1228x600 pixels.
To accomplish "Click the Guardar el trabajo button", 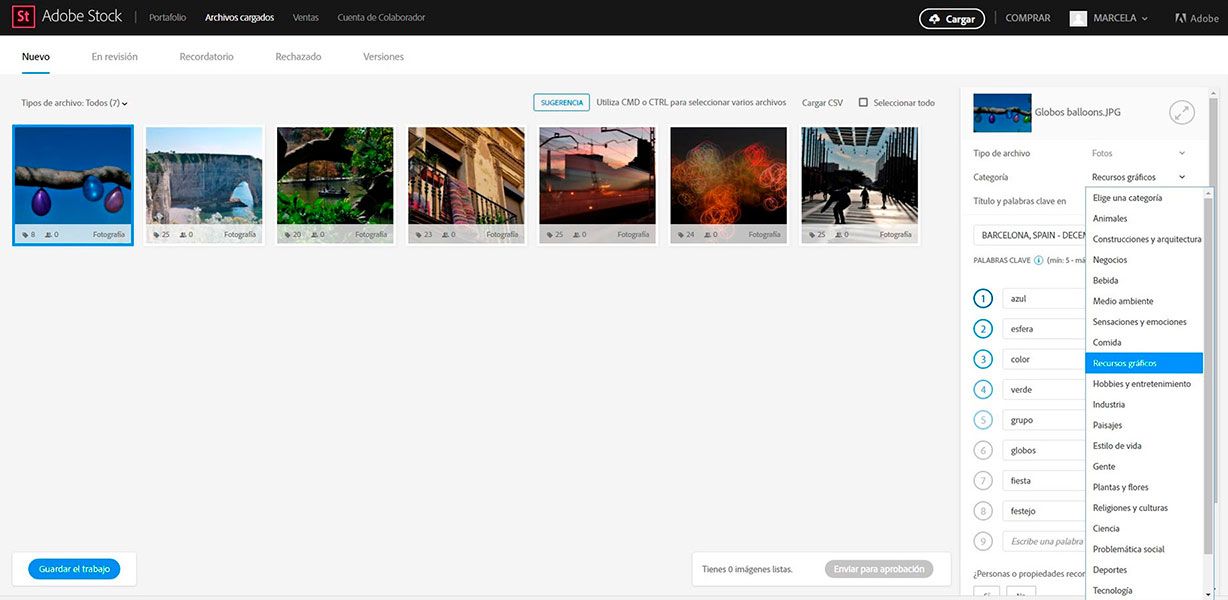I will pyautogui.click(x=74, y=569).
